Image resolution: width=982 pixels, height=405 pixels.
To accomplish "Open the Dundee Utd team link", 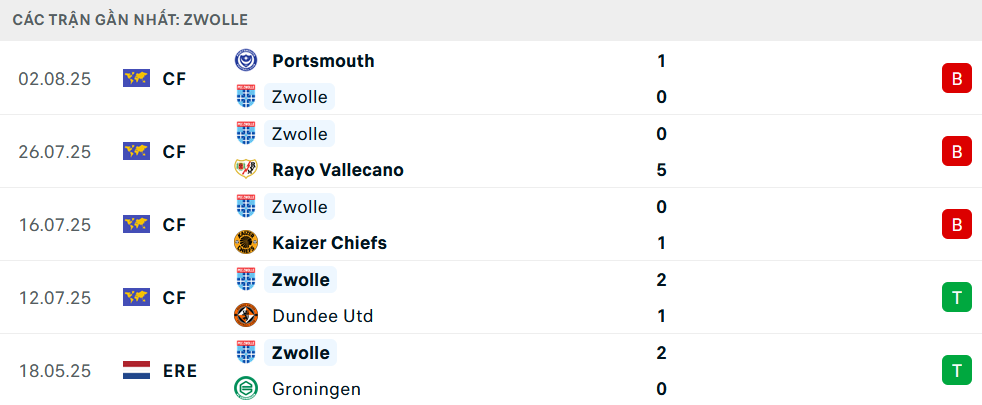I will pyautogui.click(x=322, y=316).
